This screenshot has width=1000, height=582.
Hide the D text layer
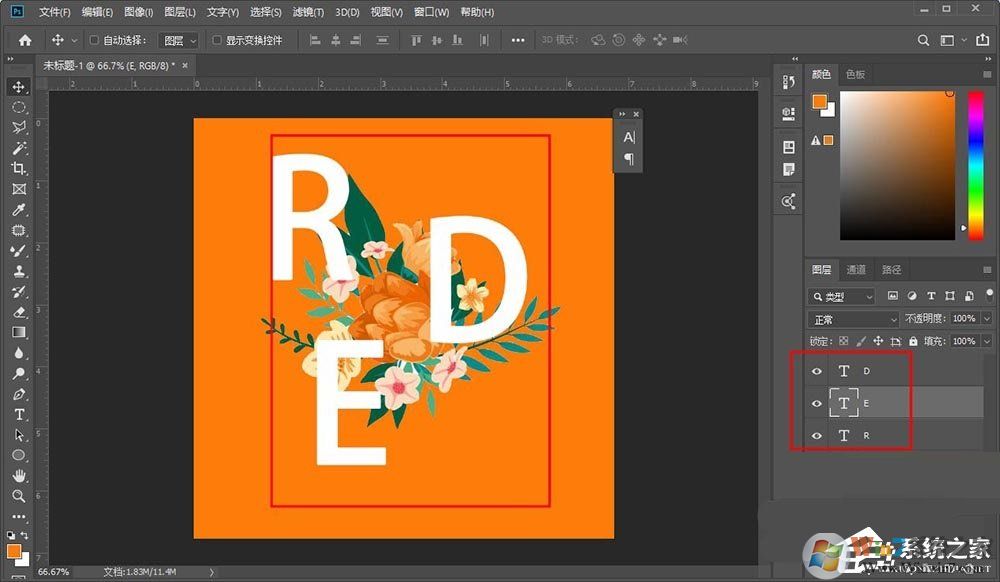click(x=817, y=370)
